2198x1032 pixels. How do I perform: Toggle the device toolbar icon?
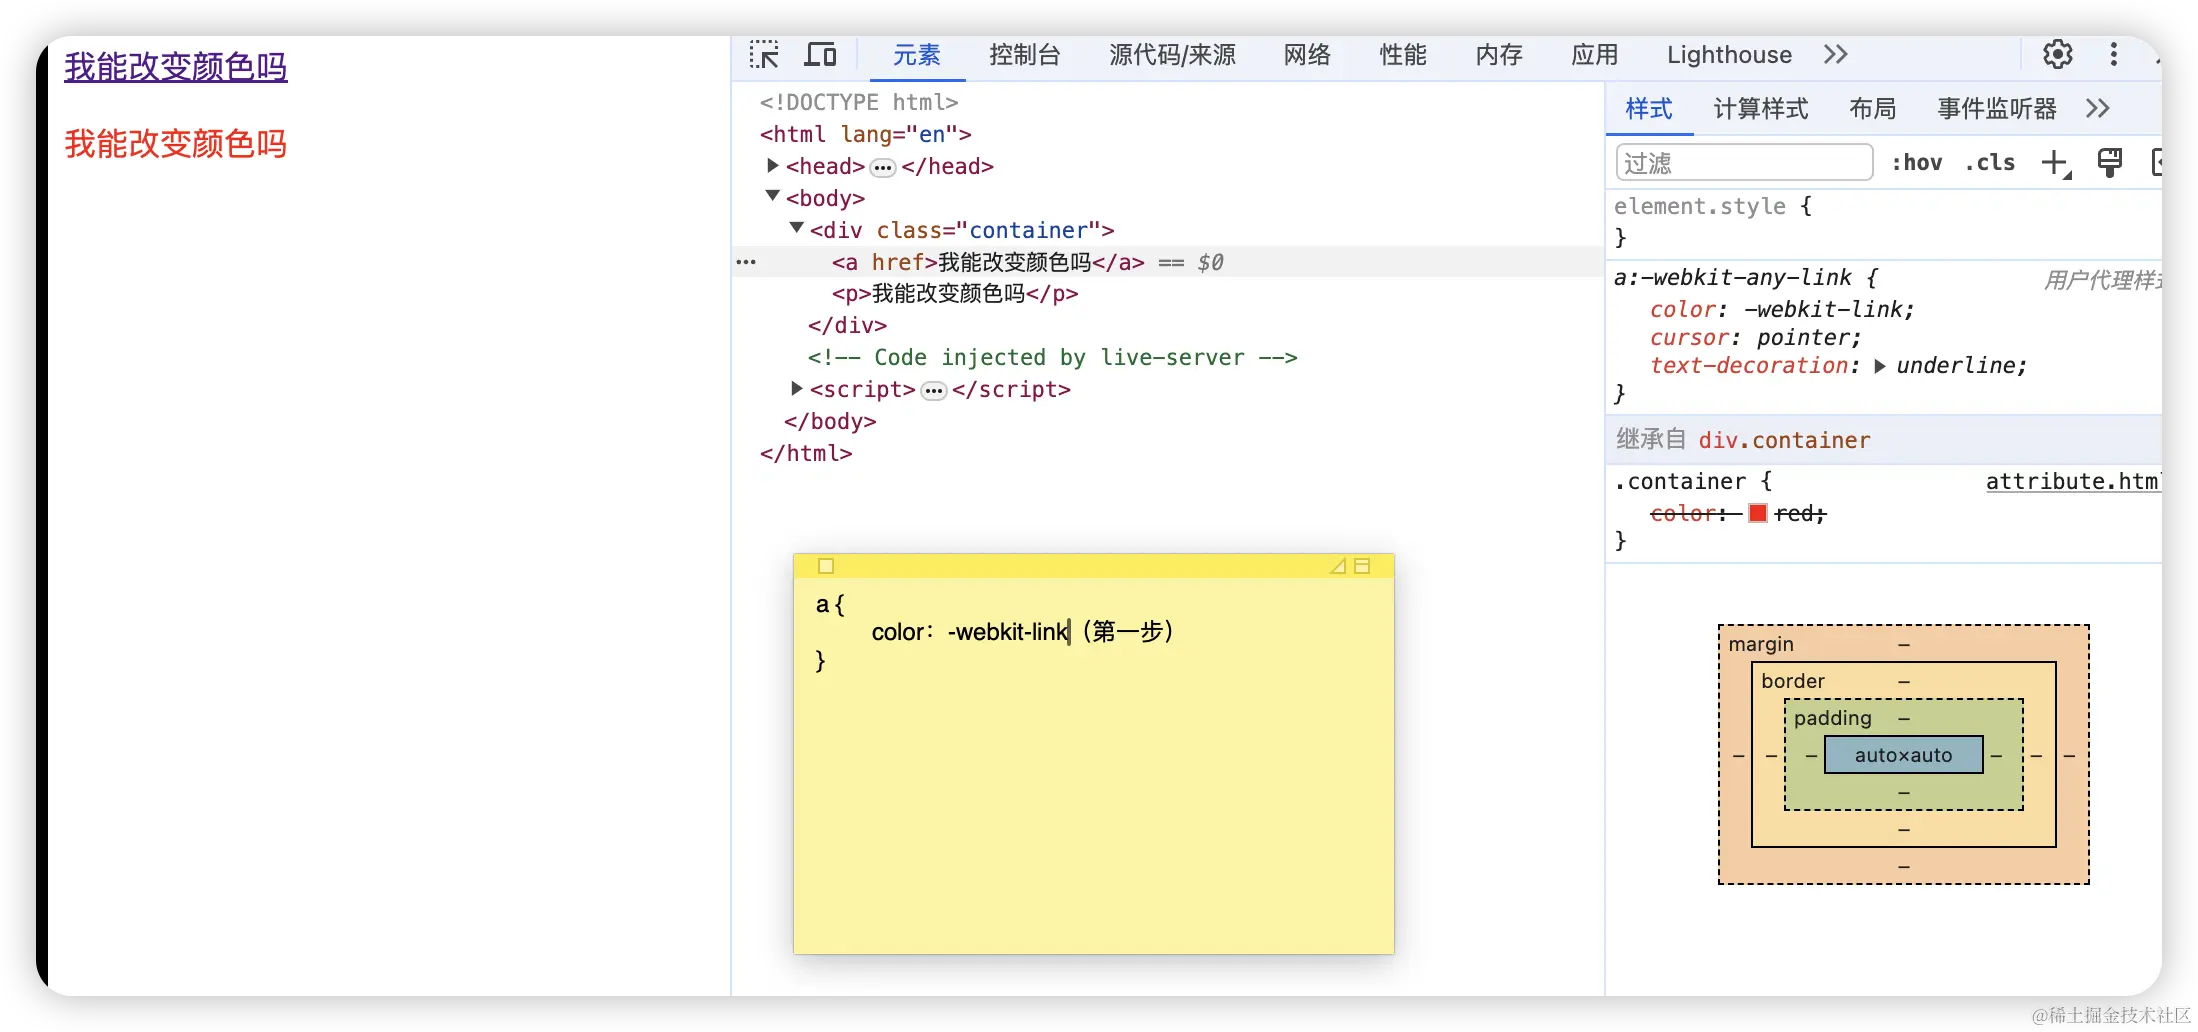coord(820,55)
